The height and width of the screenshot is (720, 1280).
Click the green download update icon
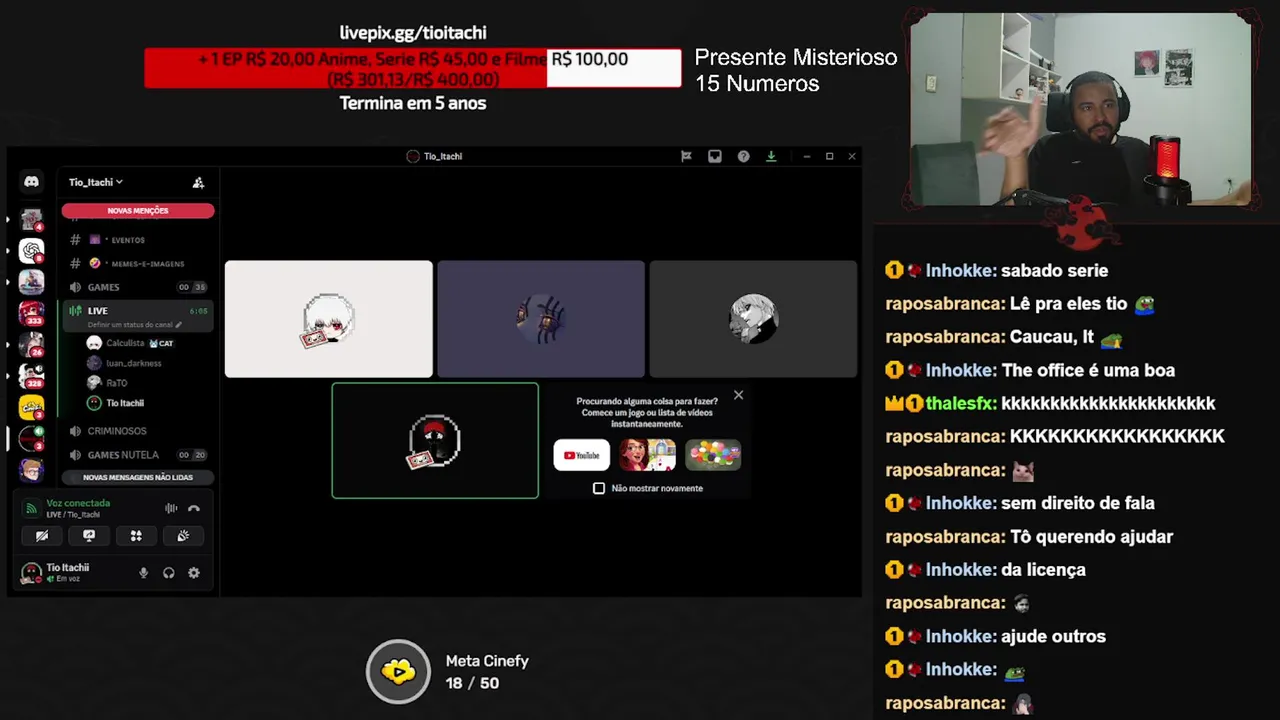pos(771,156)
